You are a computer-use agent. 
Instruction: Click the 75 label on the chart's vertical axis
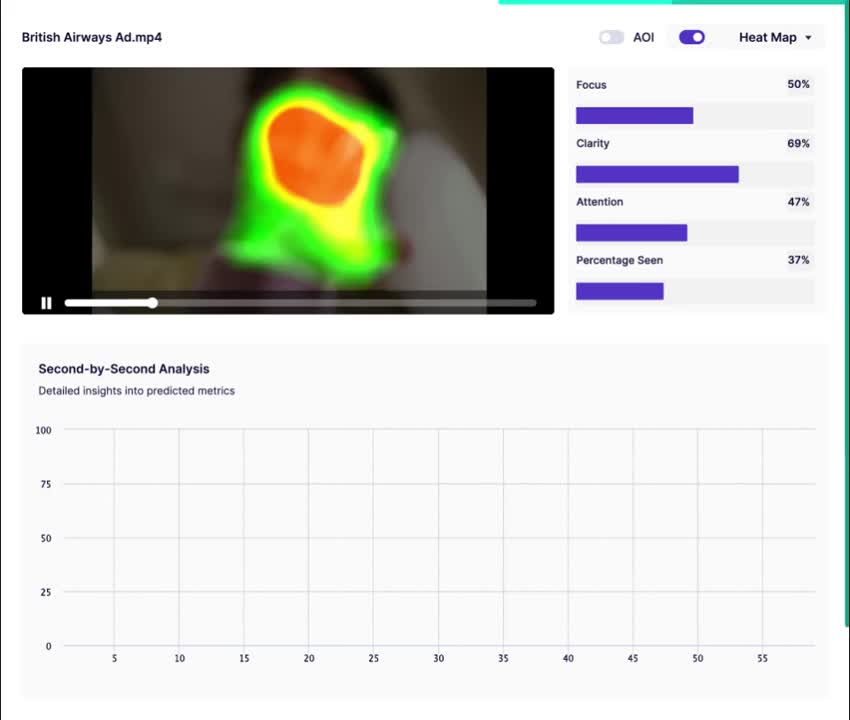tap(46, 484)
